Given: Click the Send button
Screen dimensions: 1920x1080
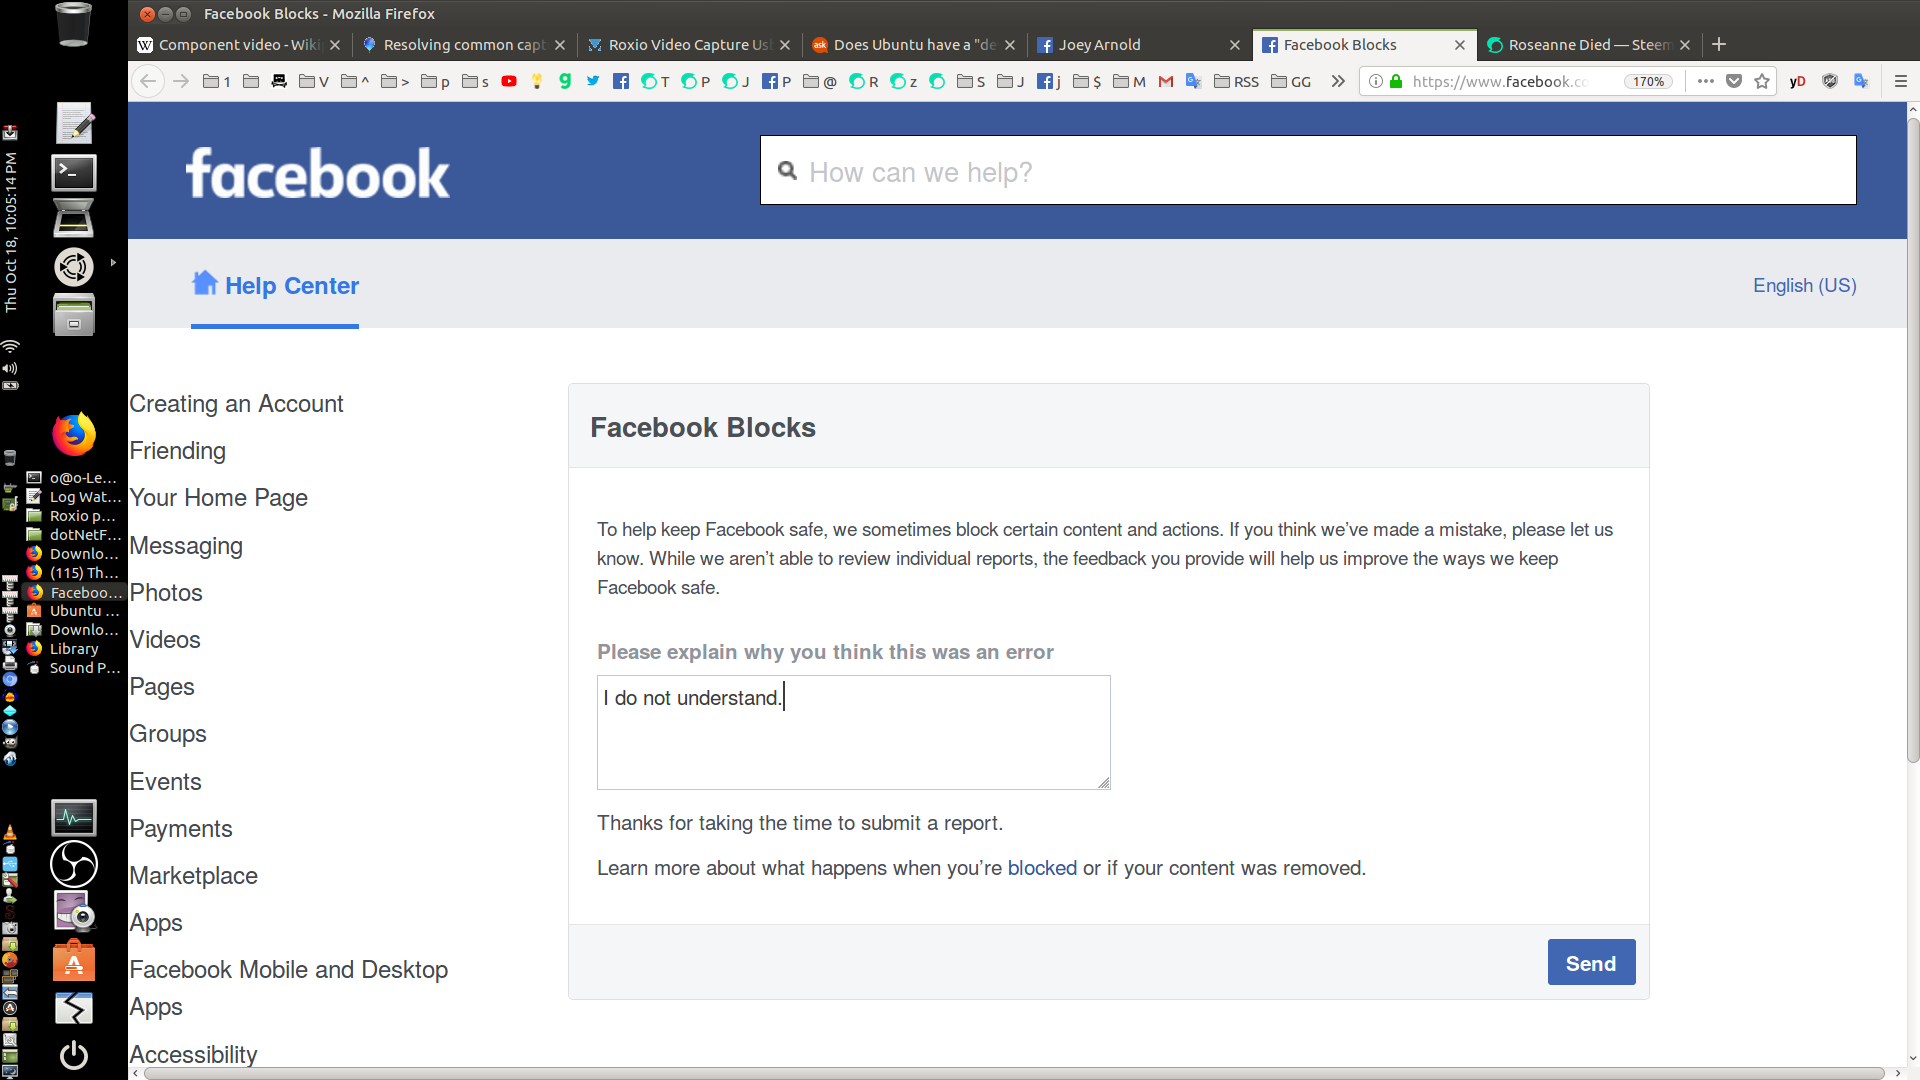Looking at the screenshot, I should tap(1591, 962).
